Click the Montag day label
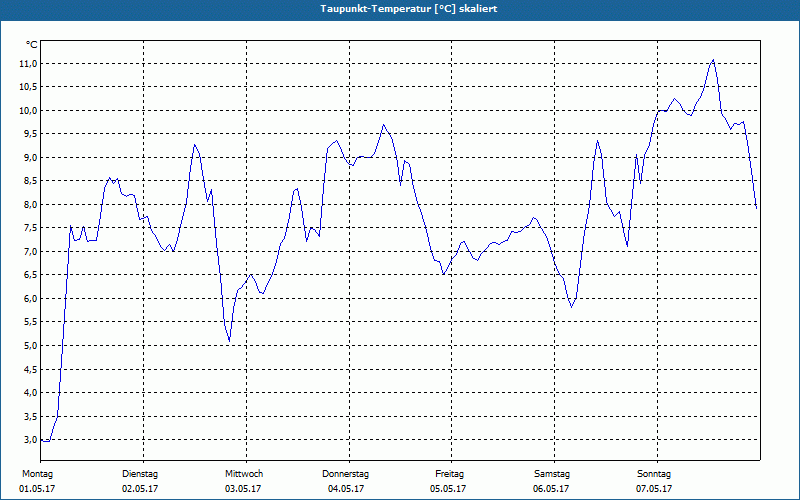The image size is (800, 500). pyautogui.click(x=37, y=474)
